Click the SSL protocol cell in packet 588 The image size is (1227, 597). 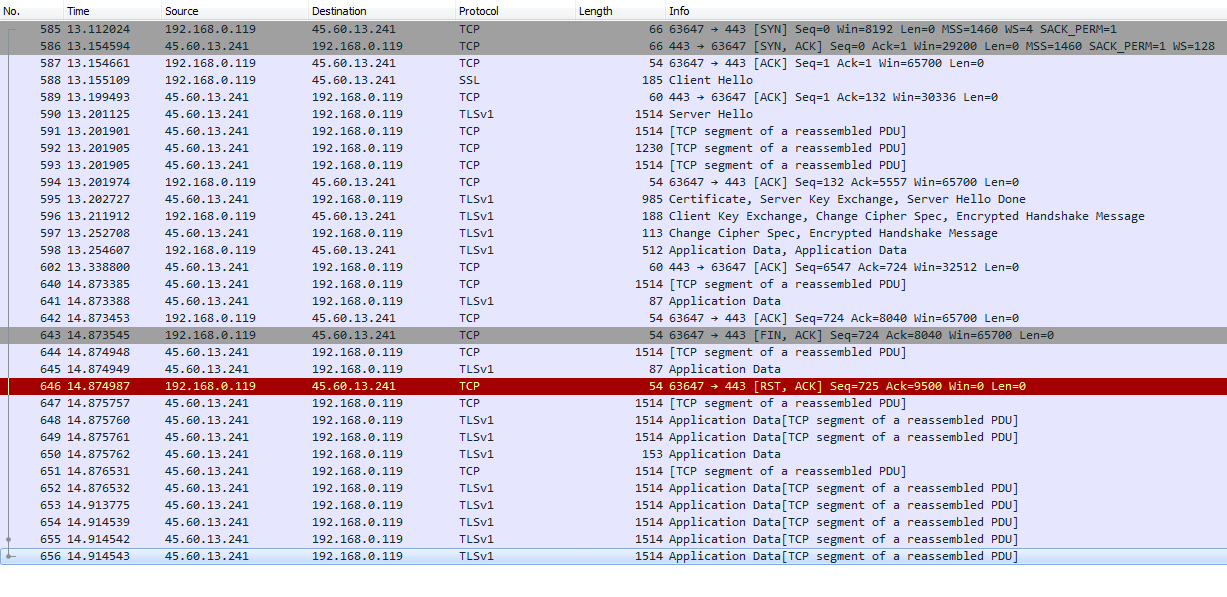pos(469,80)
